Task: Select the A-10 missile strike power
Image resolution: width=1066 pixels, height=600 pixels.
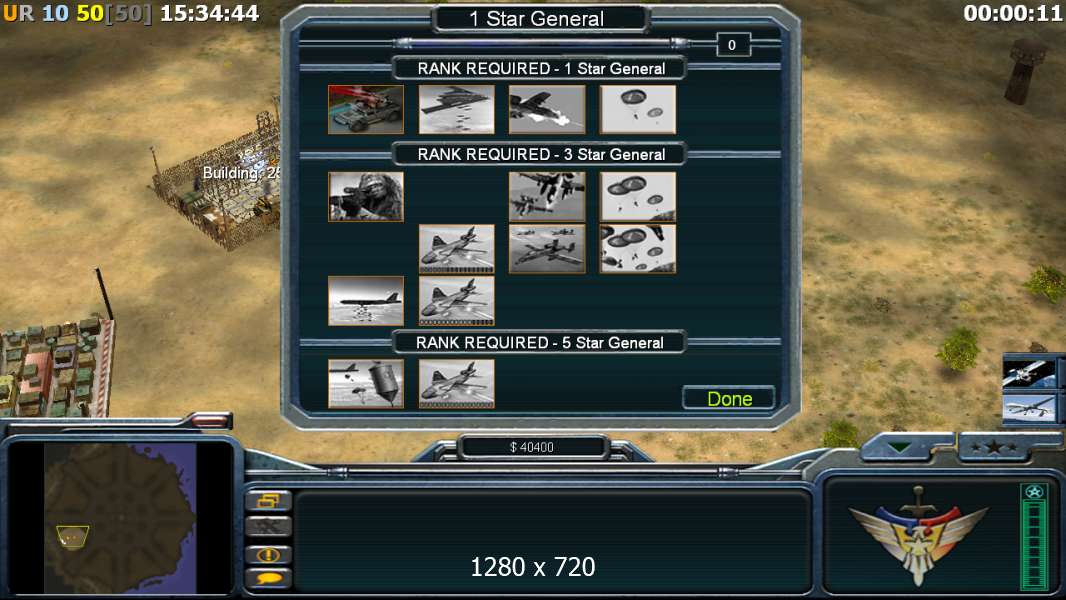Action: click(547, 109)
